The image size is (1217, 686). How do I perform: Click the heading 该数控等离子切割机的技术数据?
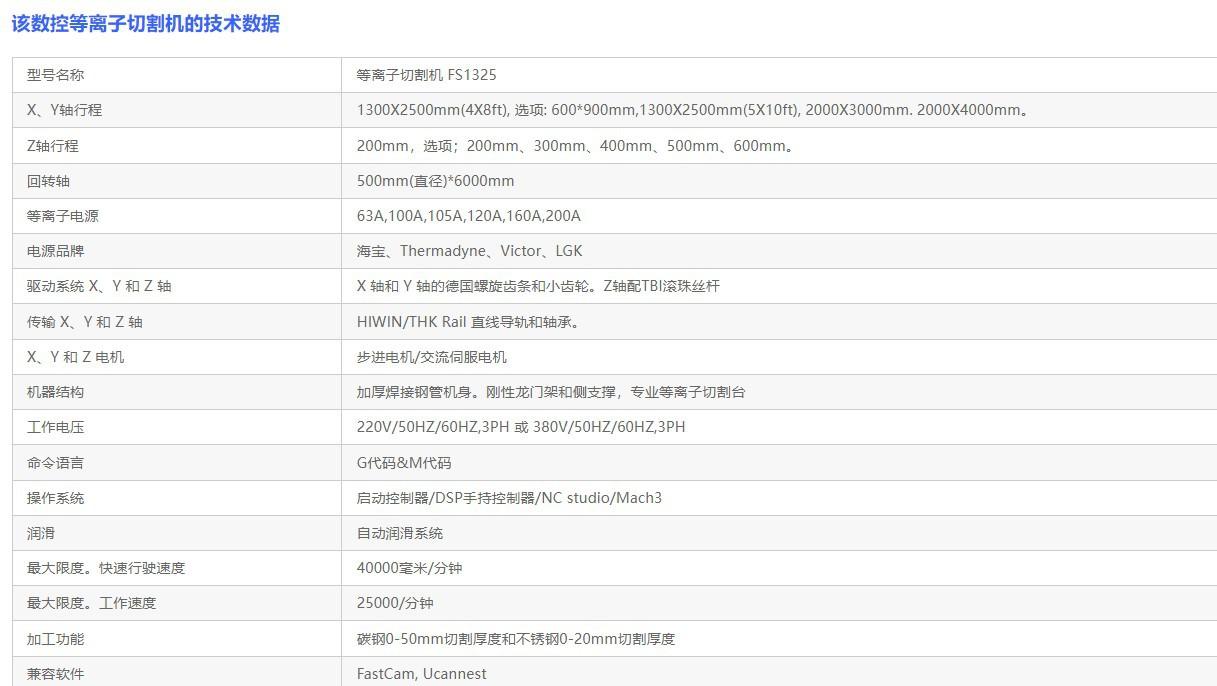click(146, 24)
